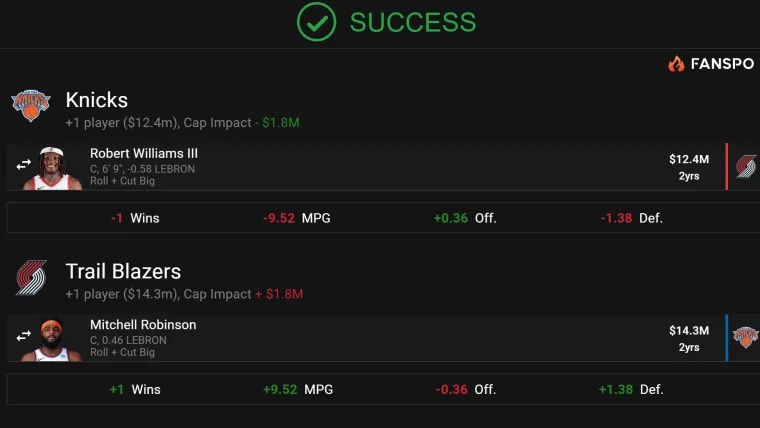Select the Robert Williams III name
Screen dimensions: 760x428
click(x=144, y=153)
